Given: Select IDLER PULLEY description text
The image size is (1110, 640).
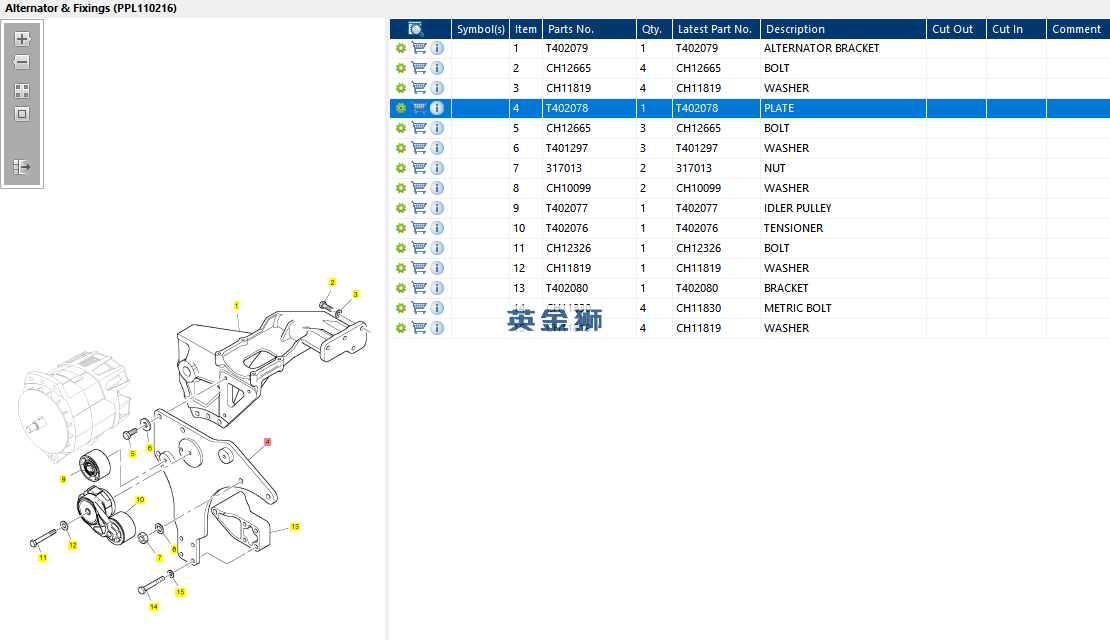Looking at the screenshot, I should (x=798, y=208).
